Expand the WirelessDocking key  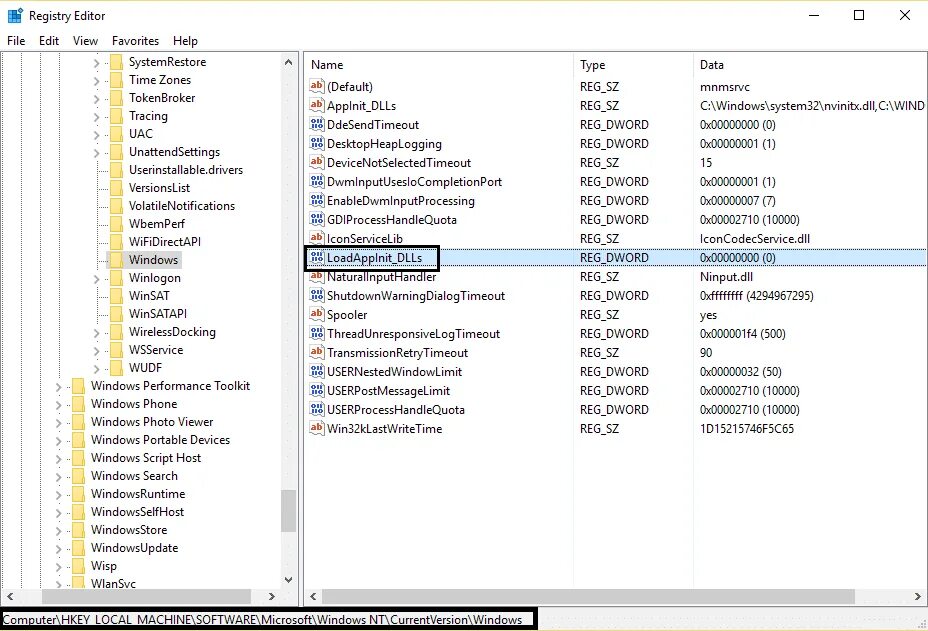click(x=96, y=333)
